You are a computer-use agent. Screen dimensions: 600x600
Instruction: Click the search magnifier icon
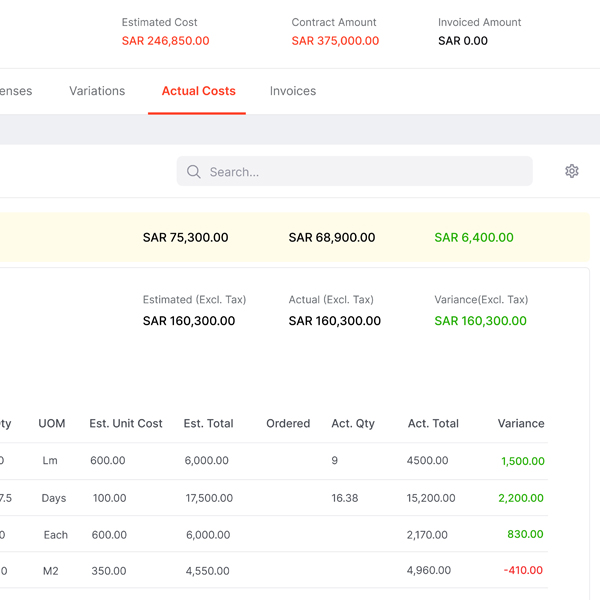point(194,172)
